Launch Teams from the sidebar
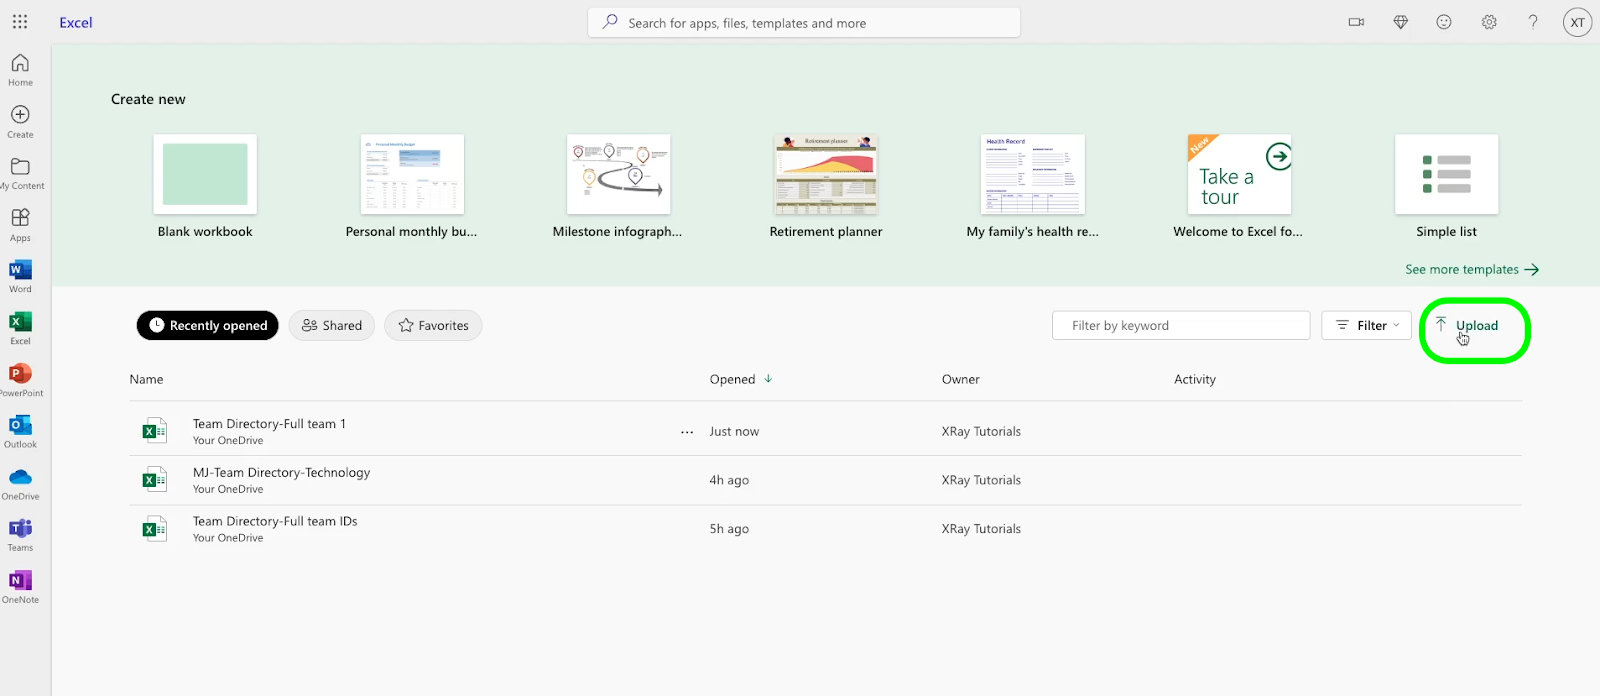Screen dimensions: 1600x696 pos(20,535)
